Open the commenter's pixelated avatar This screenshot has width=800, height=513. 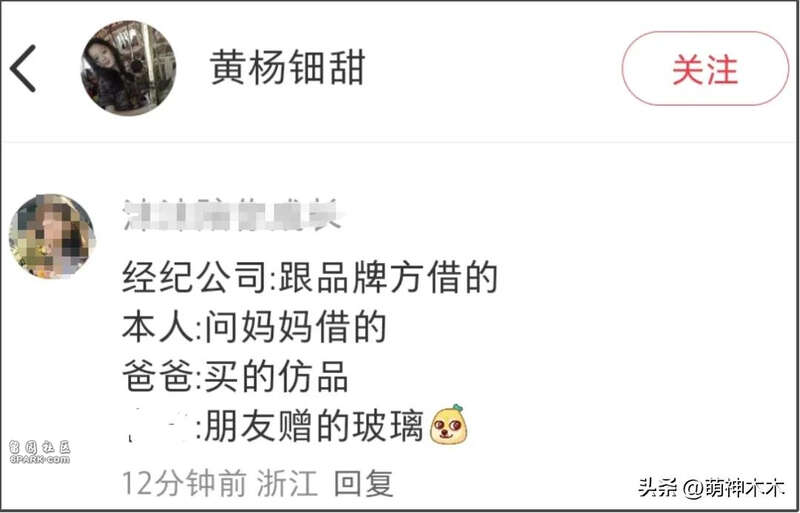(x=52, y=236)
